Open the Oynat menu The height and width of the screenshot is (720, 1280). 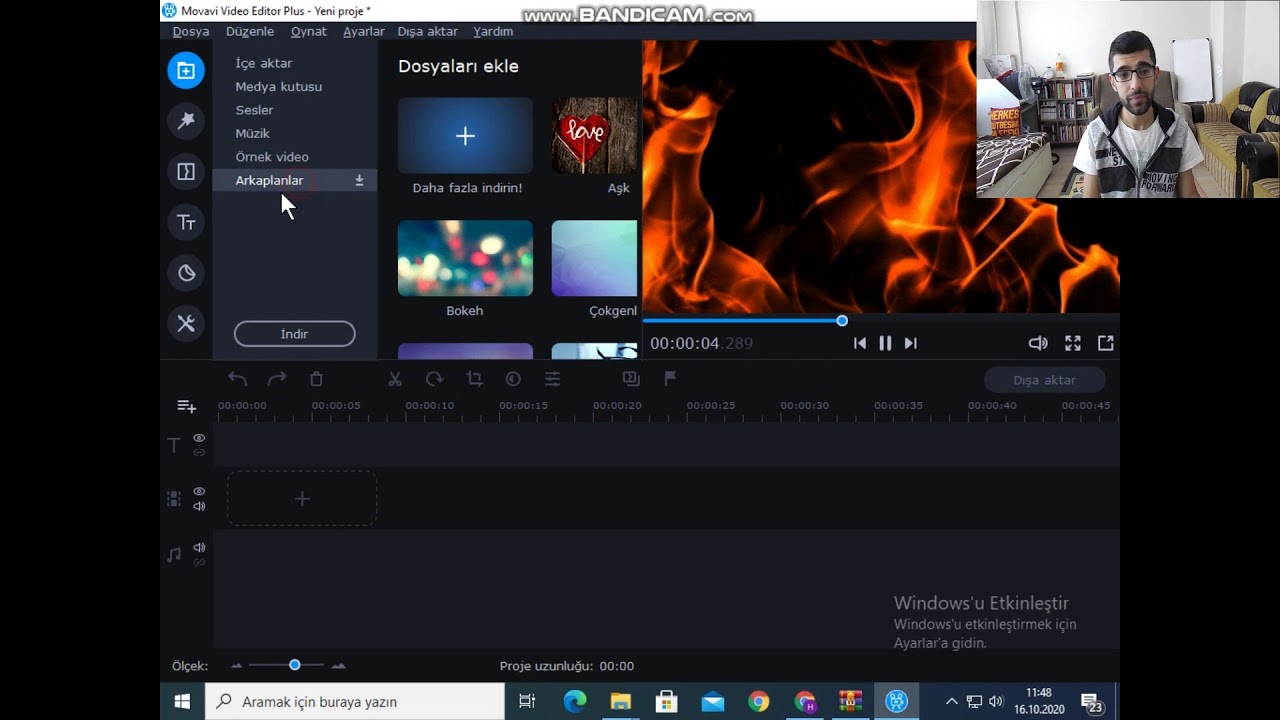coord(309,31)
